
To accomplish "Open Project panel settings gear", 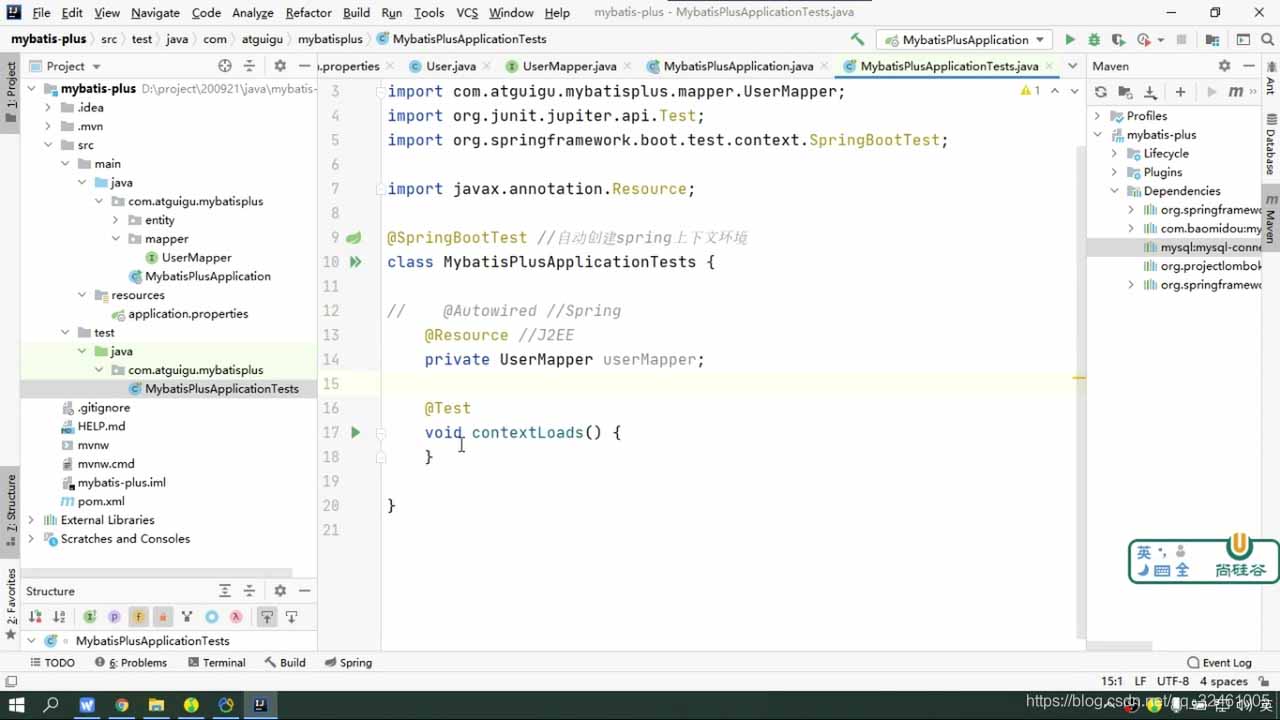I will [280, 66].
